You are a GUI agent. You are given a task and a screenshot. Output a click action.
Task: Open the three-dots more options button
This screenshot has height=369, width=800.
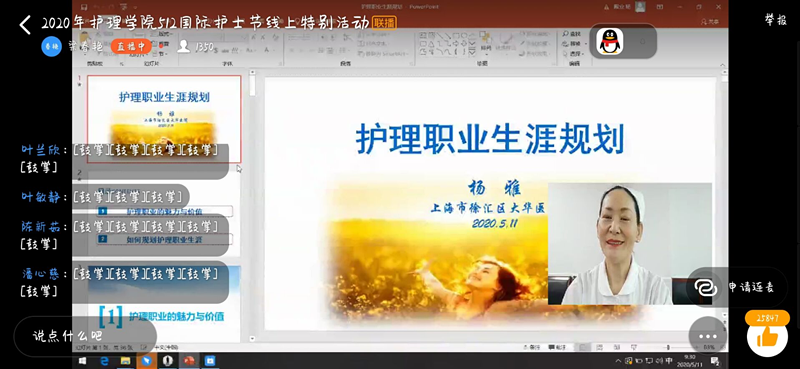[708, 336]
